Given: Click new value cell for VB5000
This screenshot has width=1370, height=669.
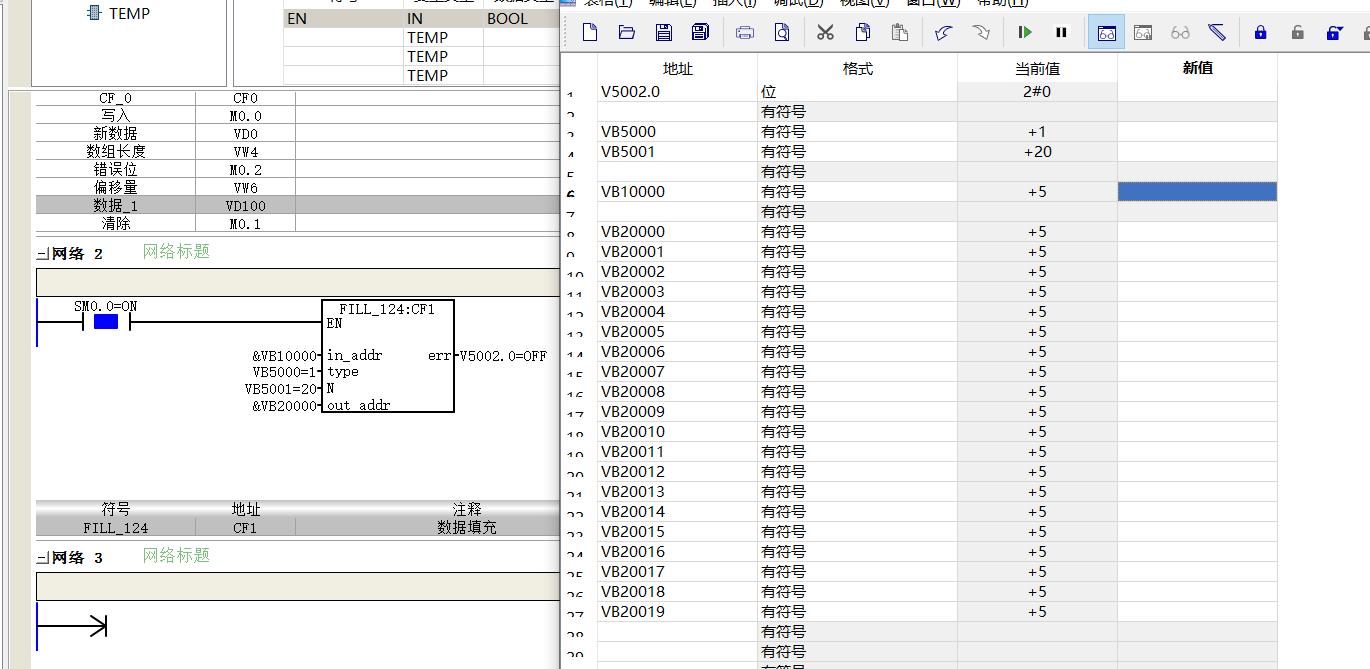Looking at the screenshot, I should pos(1197,131).
